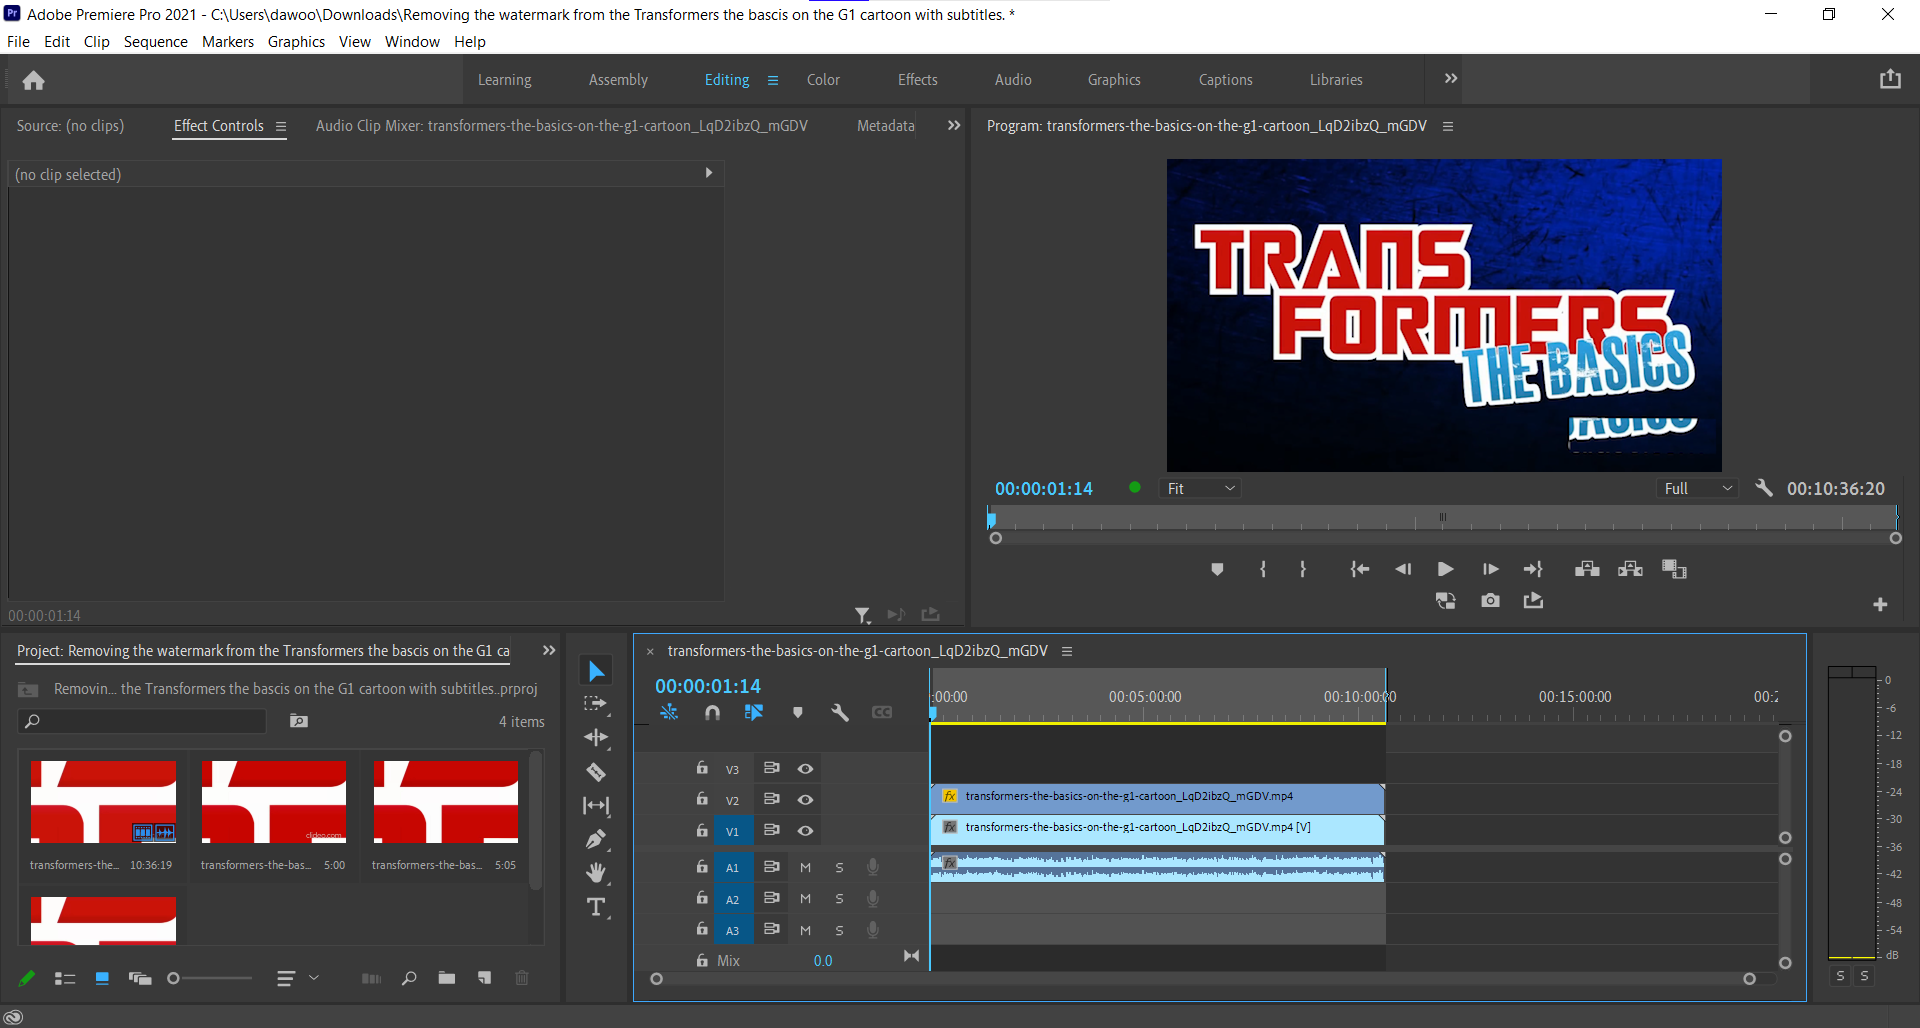Open the Program monitor panel menu

[1448, 126]
